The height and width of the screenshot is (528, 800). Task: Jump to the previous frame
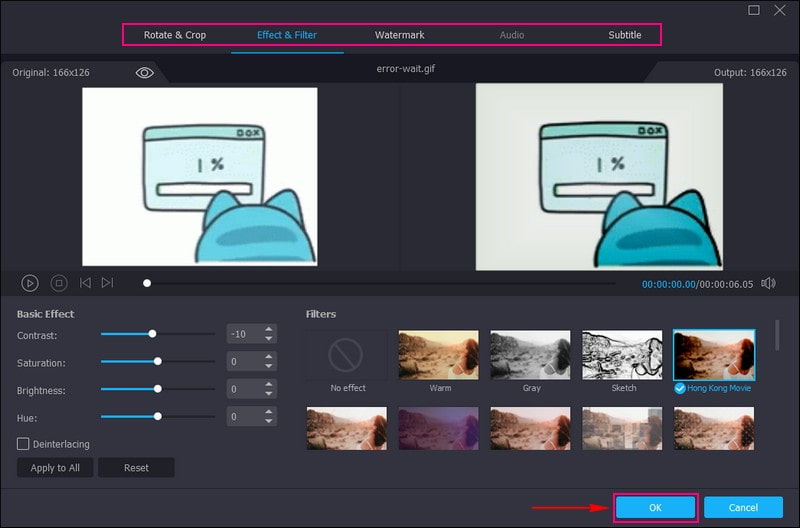point(85,283)
